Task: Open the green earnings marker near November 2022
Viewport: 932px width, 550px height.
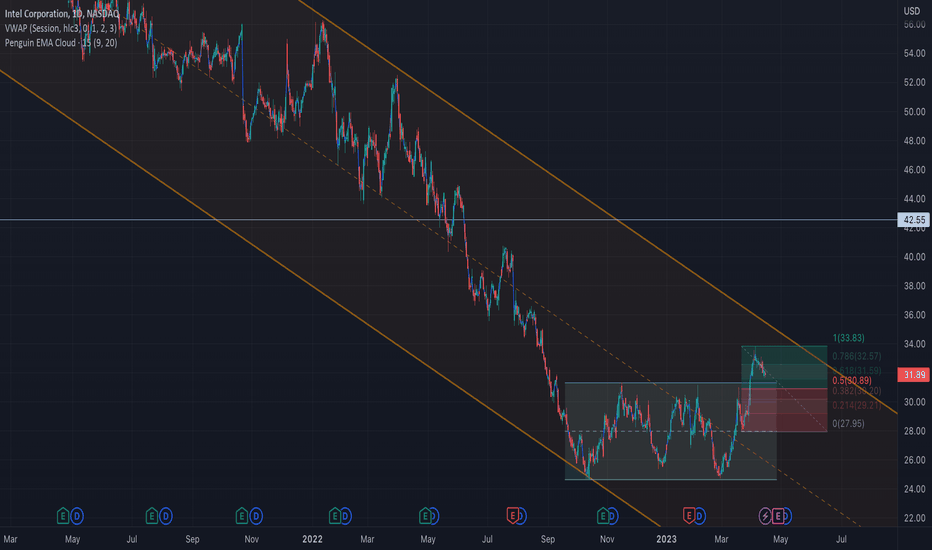Action: tap(603, 516)
